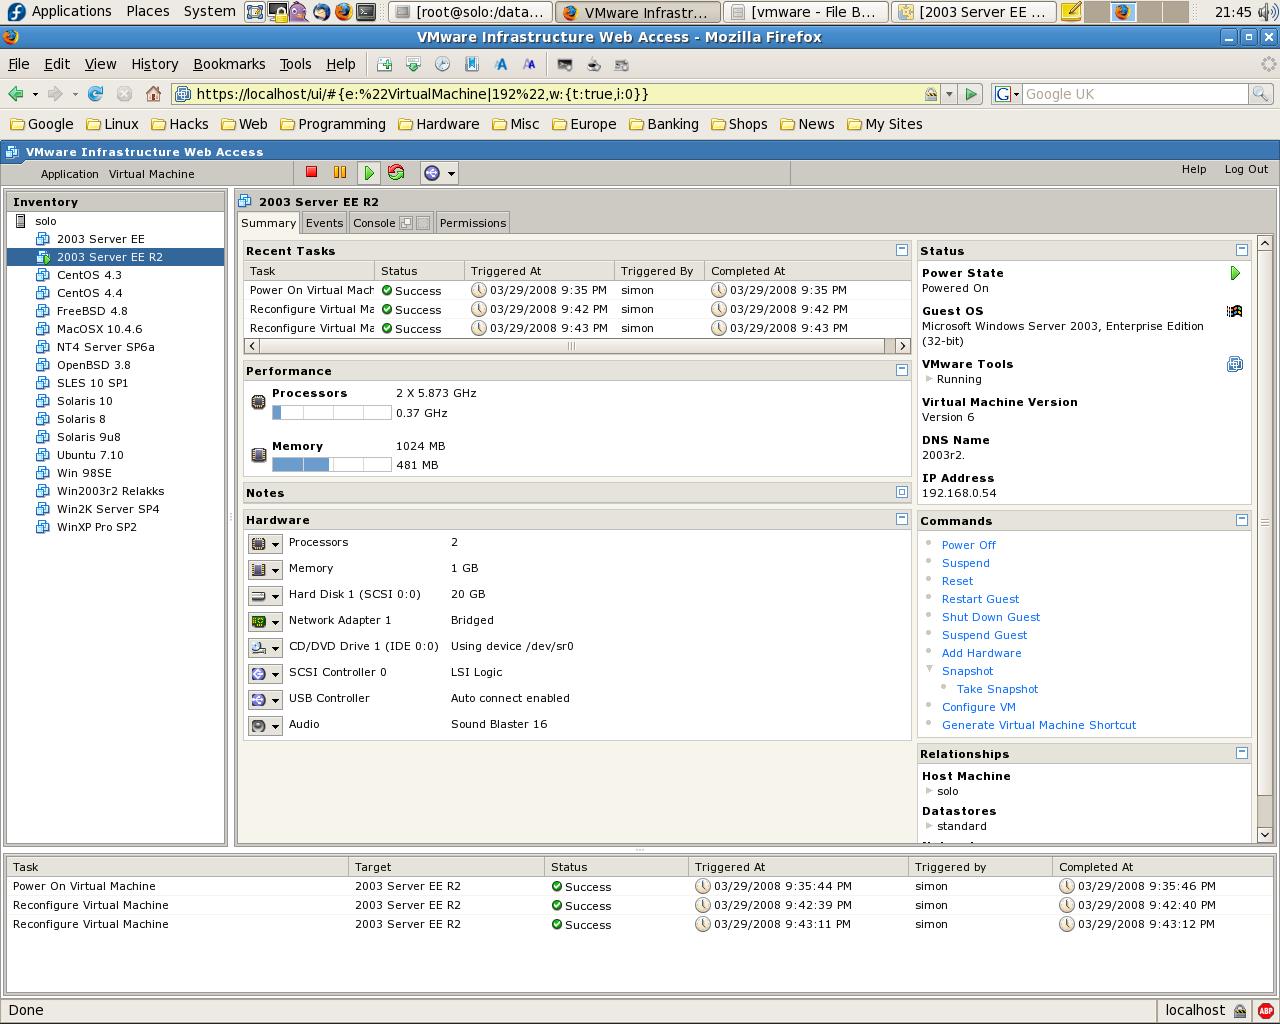Click the Processors usage bar

pyautogui.click(x=331, y=412)
